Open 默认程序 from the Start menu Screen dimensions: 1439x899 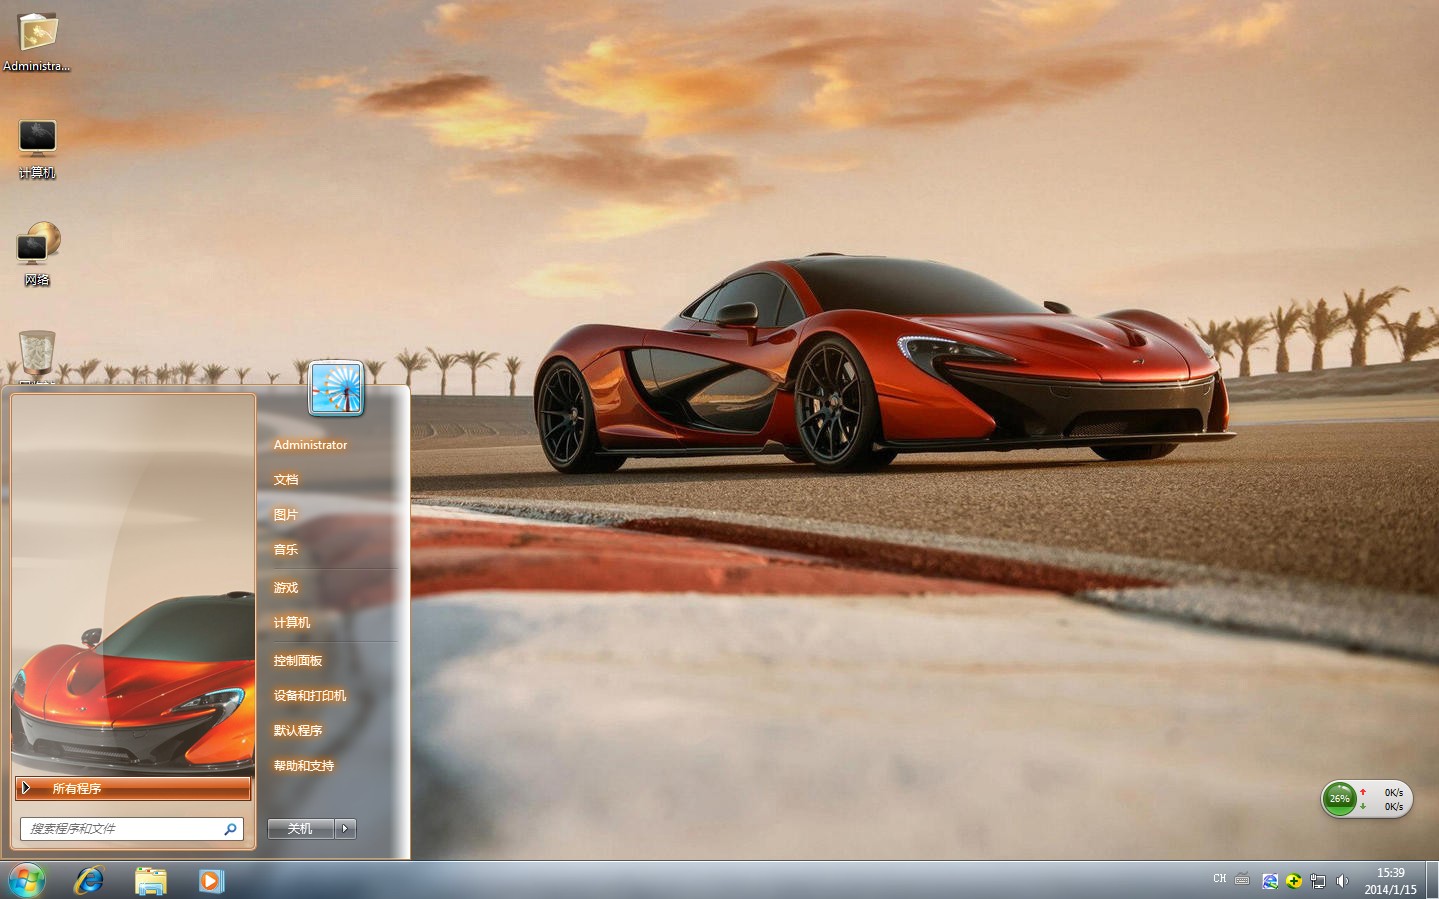coord(298,731)
